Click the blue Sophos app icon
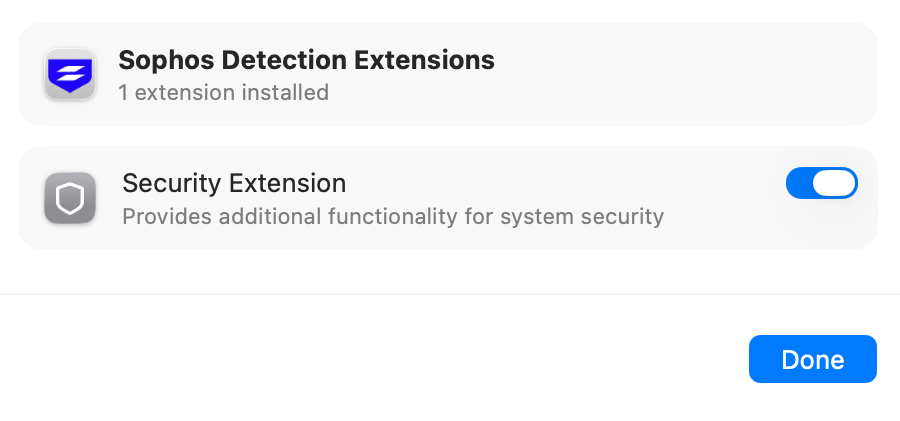 tap(70, 75)
